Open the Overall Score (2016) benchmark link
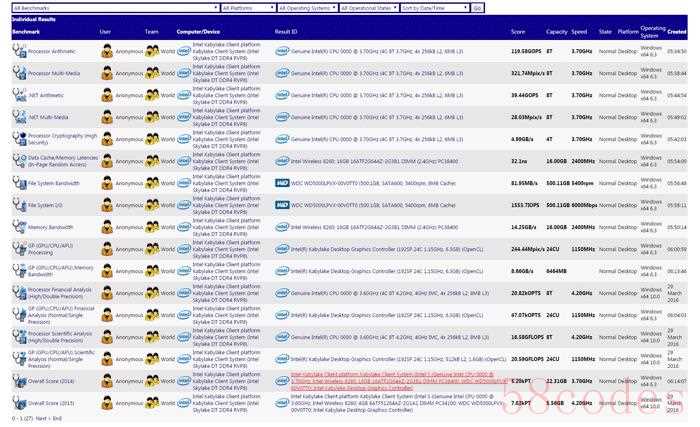The height and width of the screenshot is (427, 700). [x=51, y=381]
